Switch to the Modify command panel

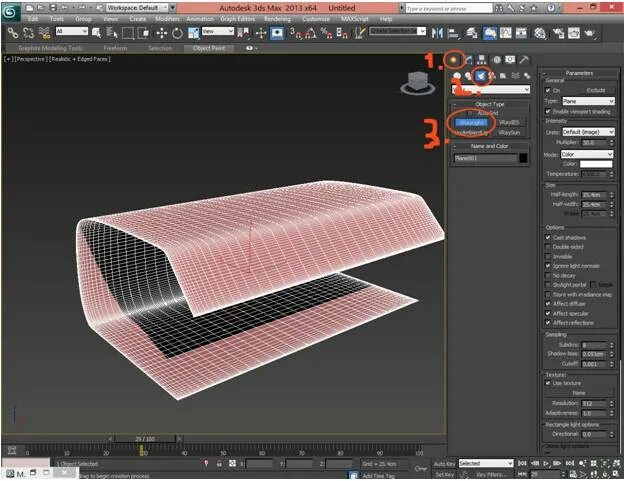469,60
